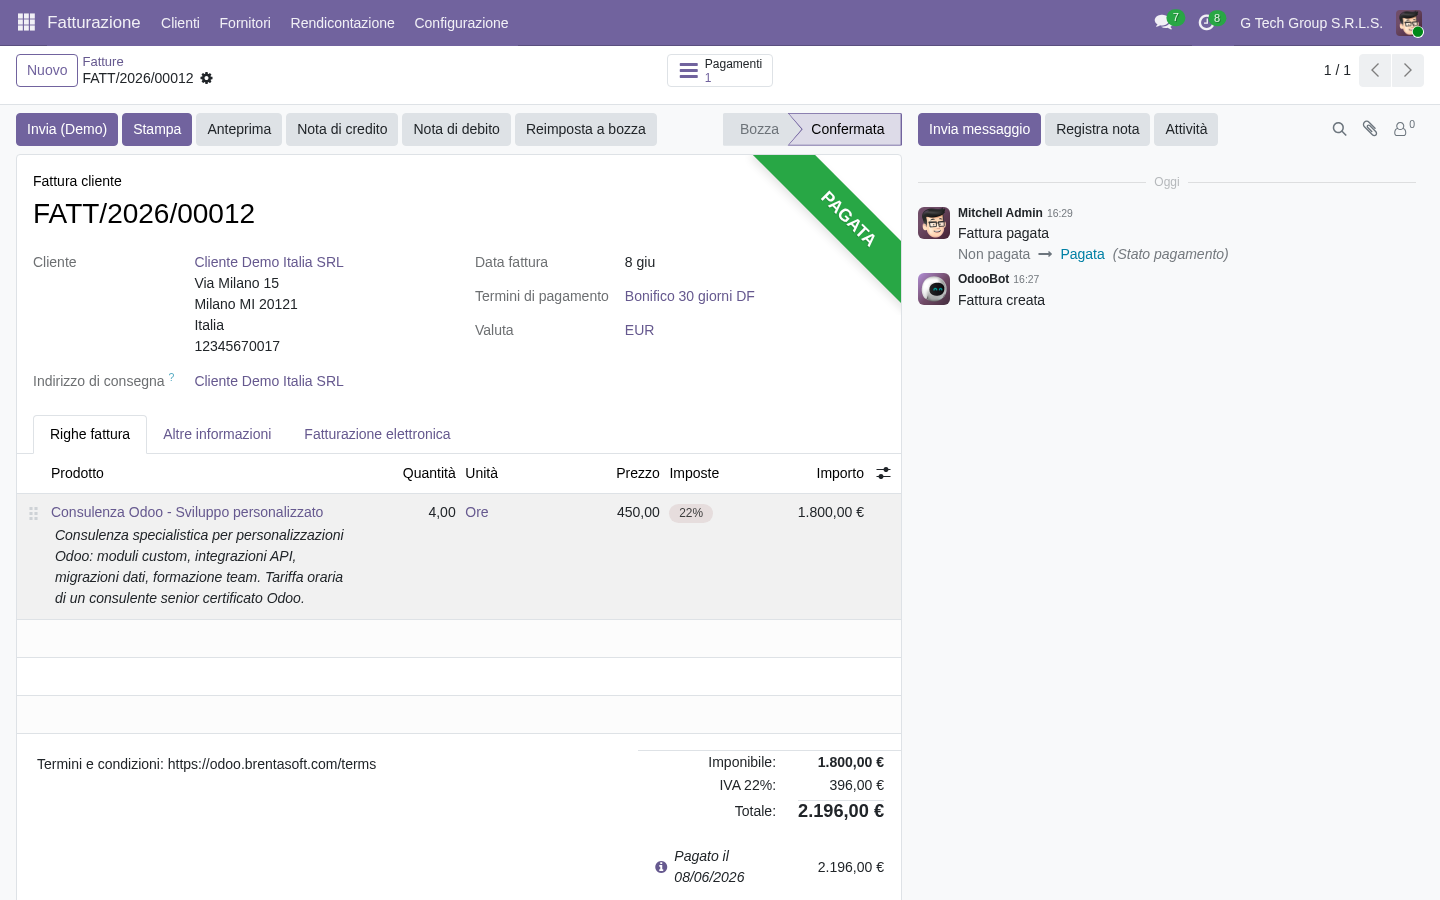
Task: Grab the drag handle of Consulenza Odoo line
Action: point(33,513)
